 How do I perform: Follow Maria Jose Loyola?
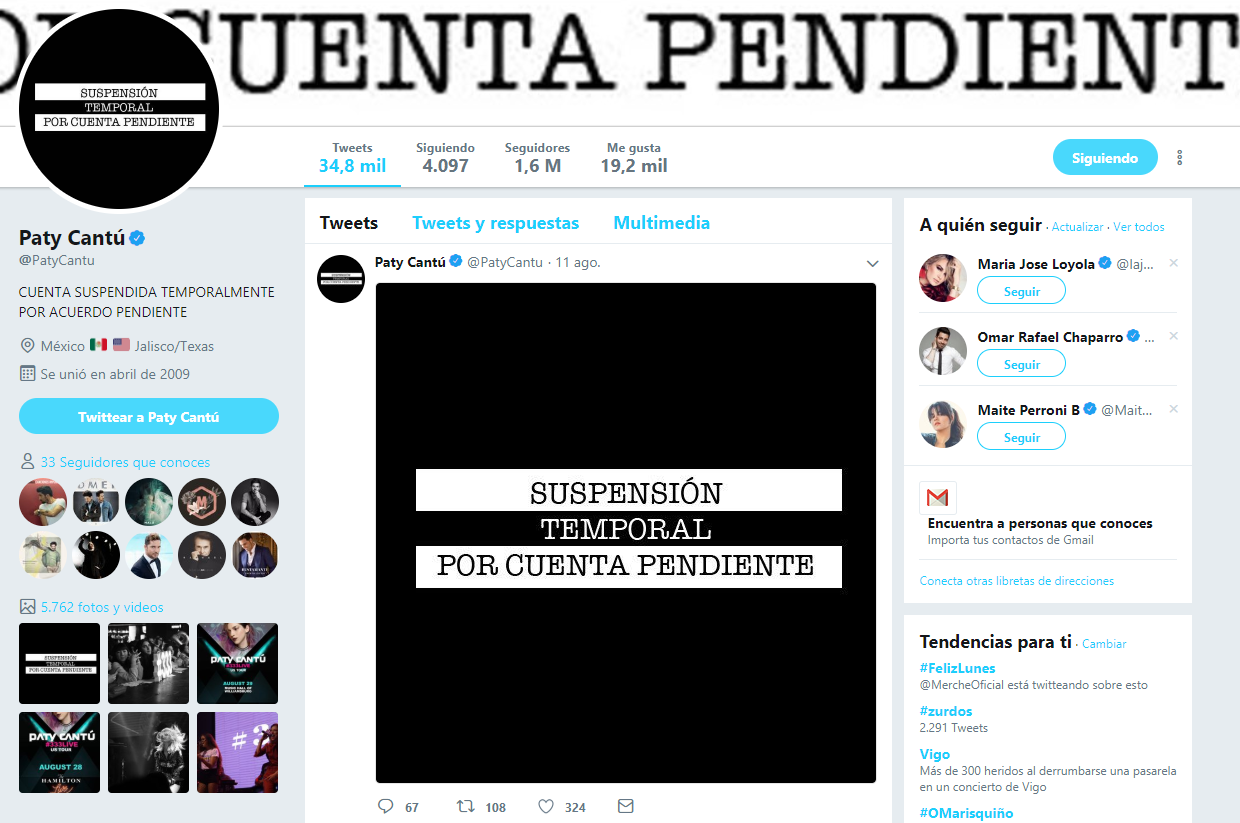click(1021, 291)
